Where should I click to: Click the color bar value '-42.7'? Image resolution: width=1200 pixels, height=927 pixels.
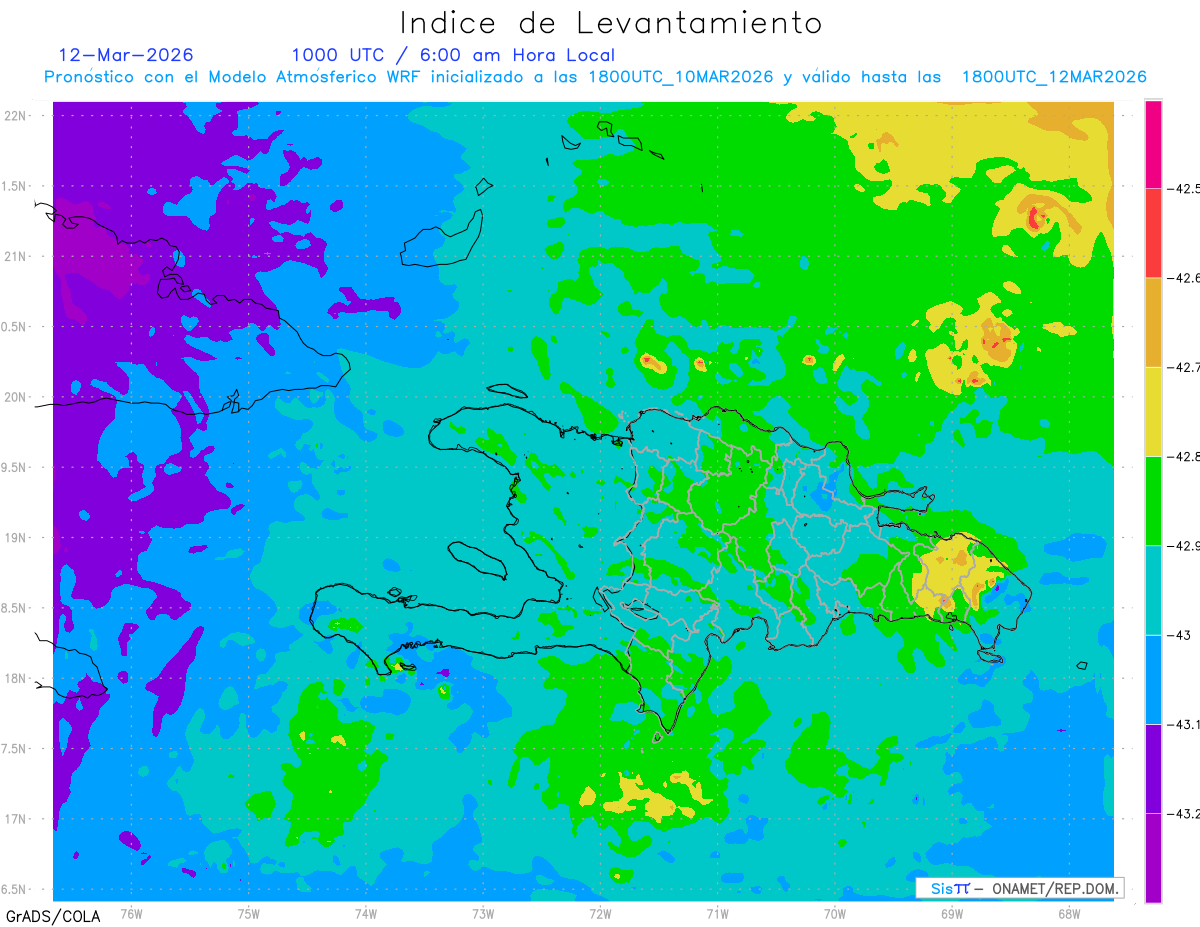coord(1183,367)
